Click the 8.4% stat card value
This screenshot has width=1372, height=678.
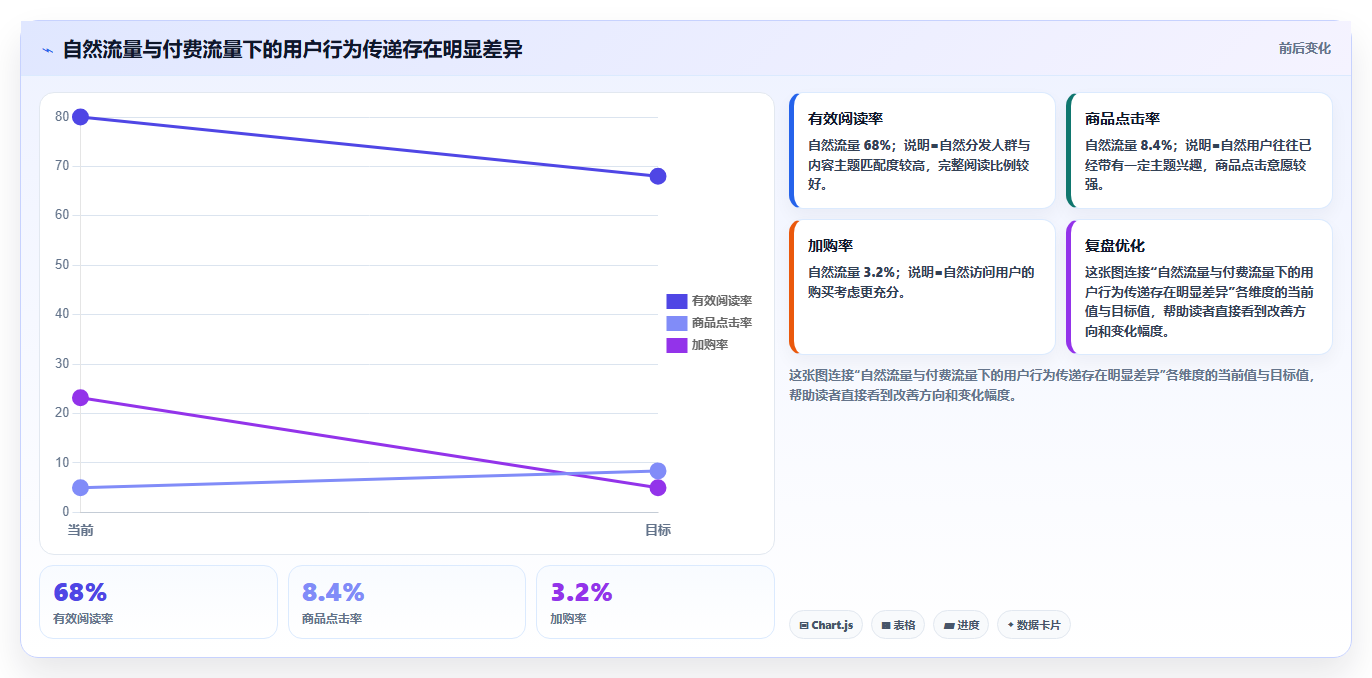[333, 593]
